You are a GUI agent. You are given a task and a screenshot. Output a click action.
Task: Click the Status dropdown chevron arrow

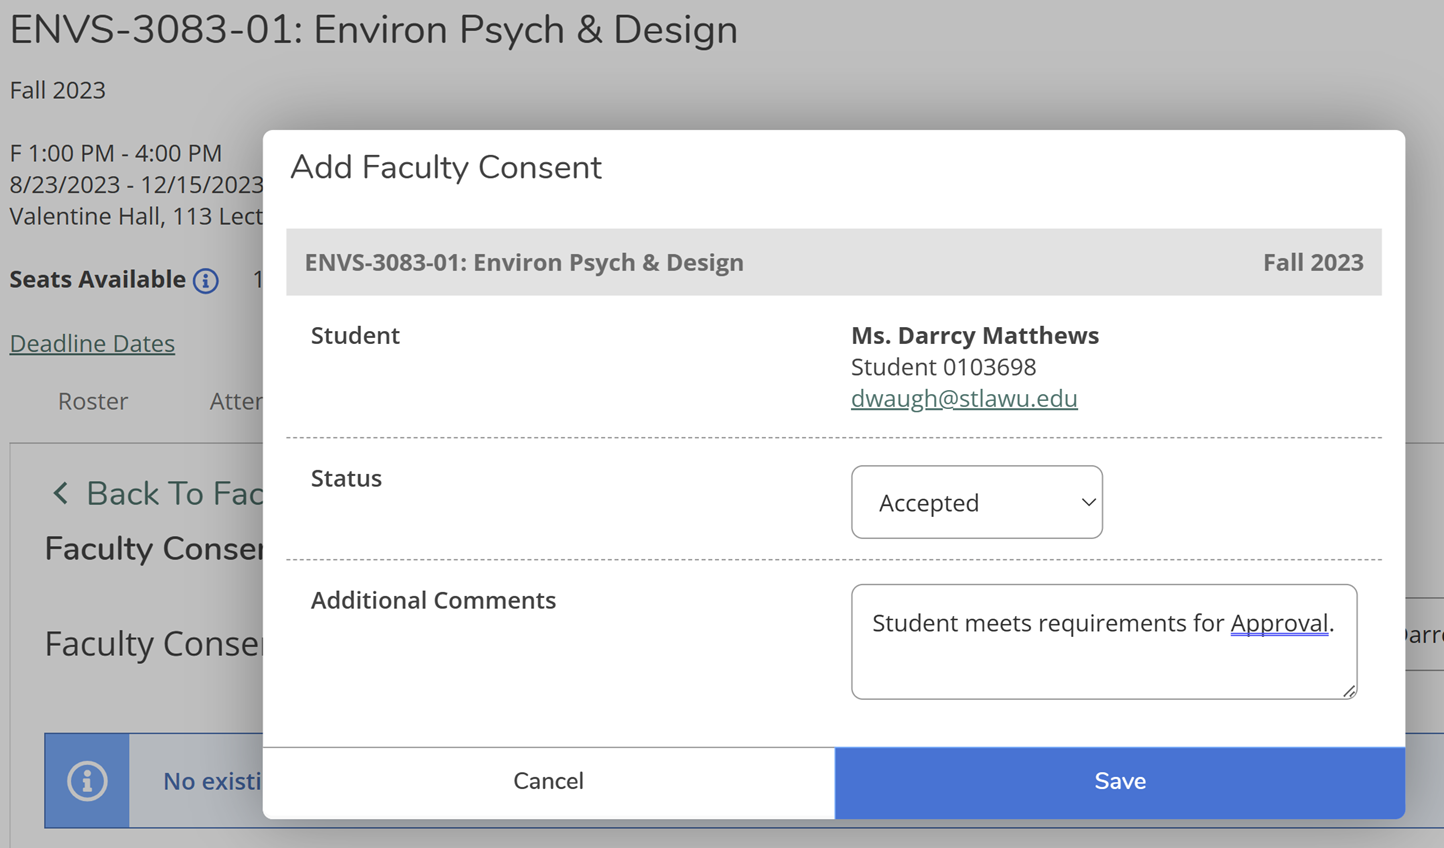pyautogui.click(x=1088, y=502)
